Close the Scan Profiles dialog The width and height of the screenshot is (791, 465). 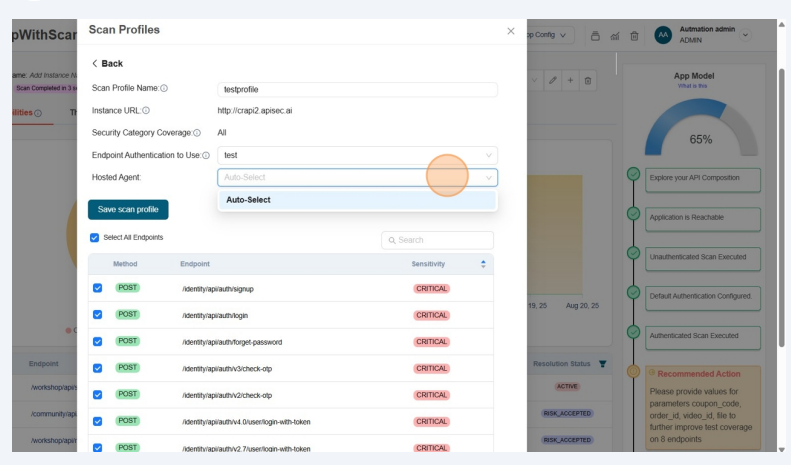tap(511, 32)
